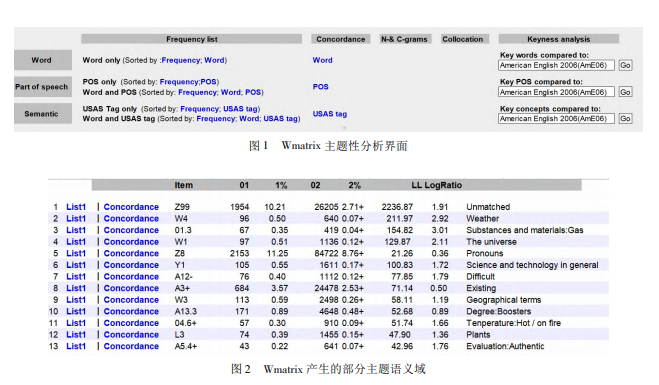Click the Concordance column header
The width and height of the screenshot is (659, 385).
340,39
